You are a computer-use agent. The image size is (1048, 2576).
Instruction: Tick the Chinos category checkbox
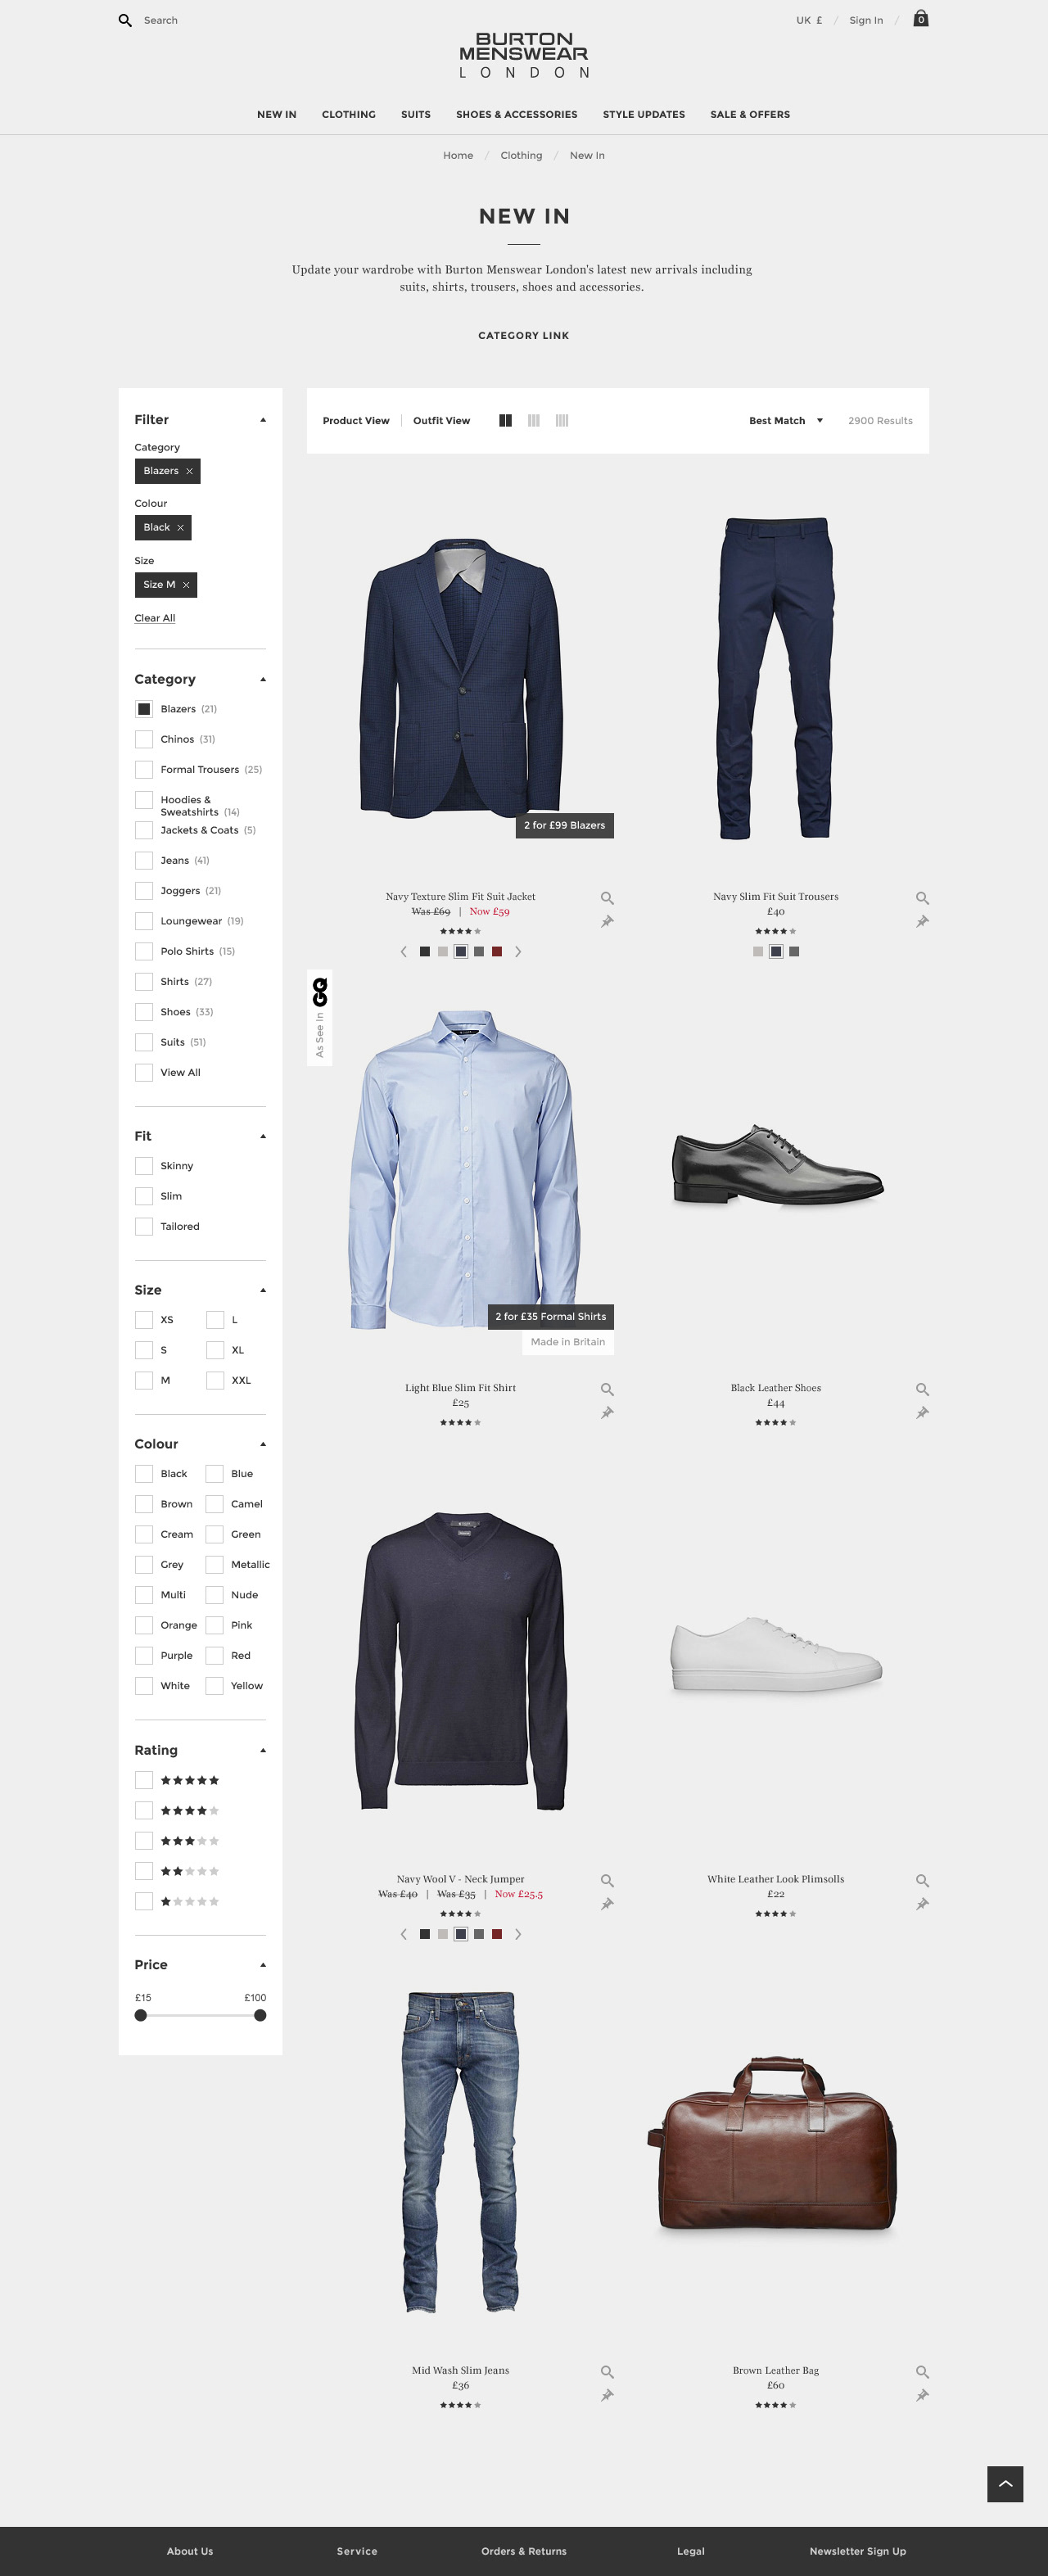(144, 739)
